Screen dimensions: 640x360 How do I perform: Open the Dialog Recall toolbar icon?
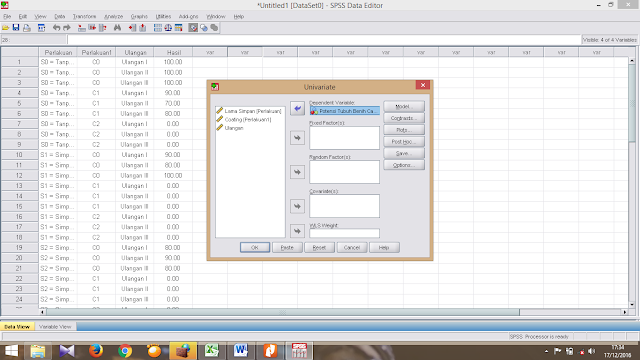click(41, 28)
